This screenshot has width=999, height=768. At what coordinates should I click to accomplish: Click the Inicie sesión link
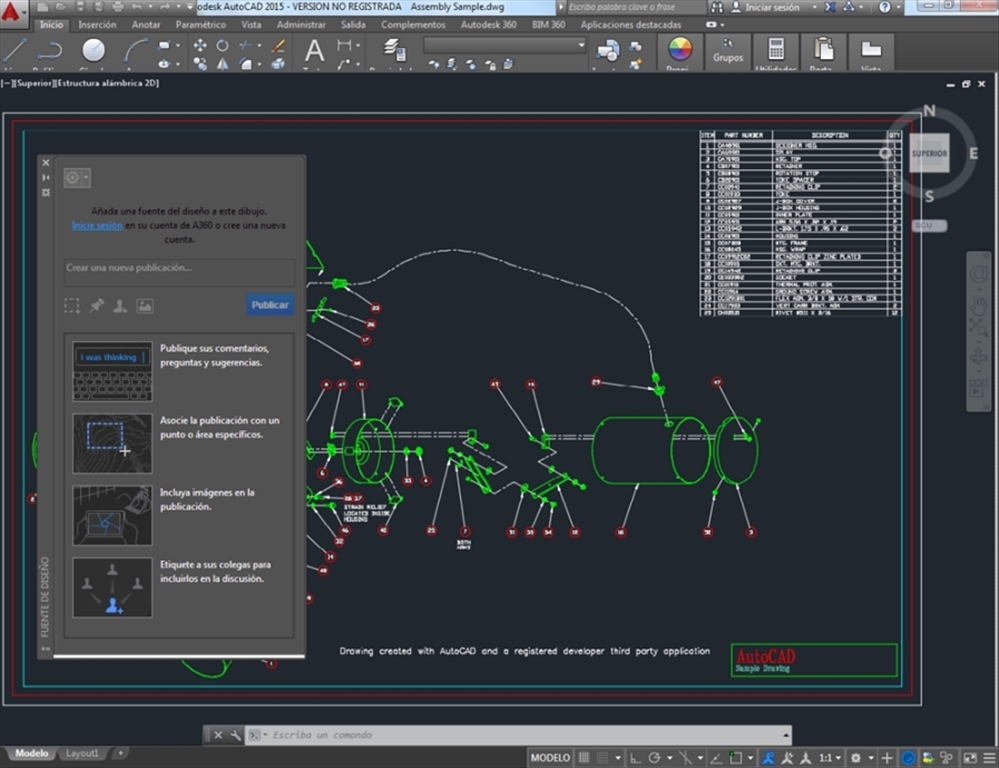pos(97,226)
